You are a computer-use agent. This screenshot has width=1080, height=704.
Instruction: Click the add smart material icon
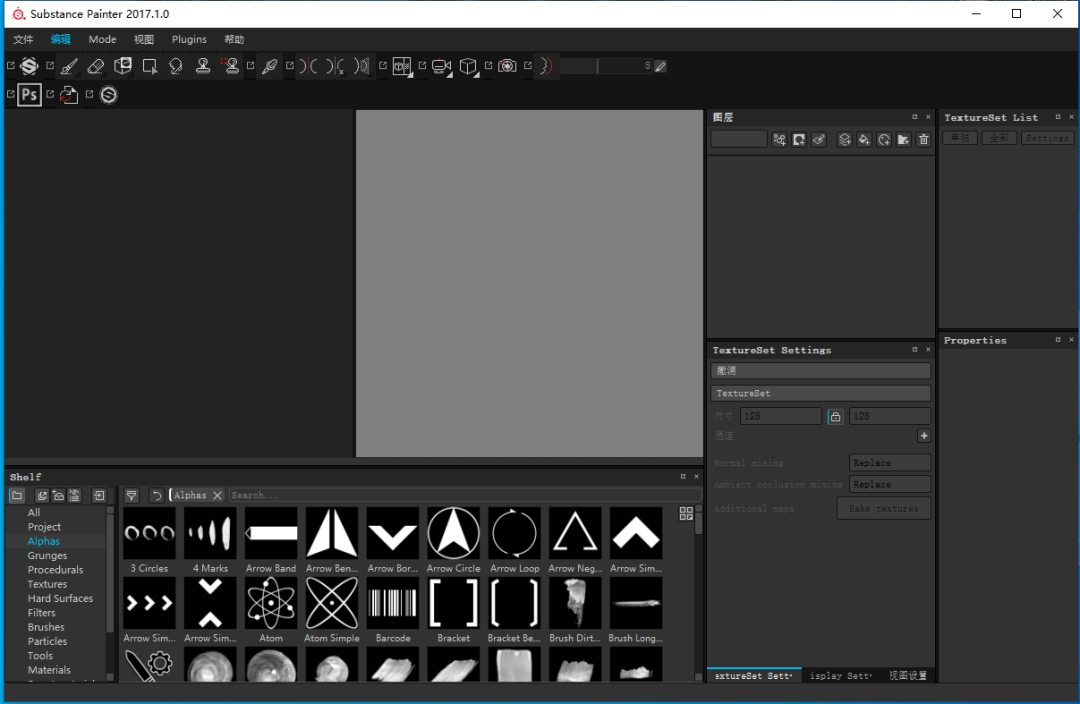pyautogui.click(x=884, y=140)
